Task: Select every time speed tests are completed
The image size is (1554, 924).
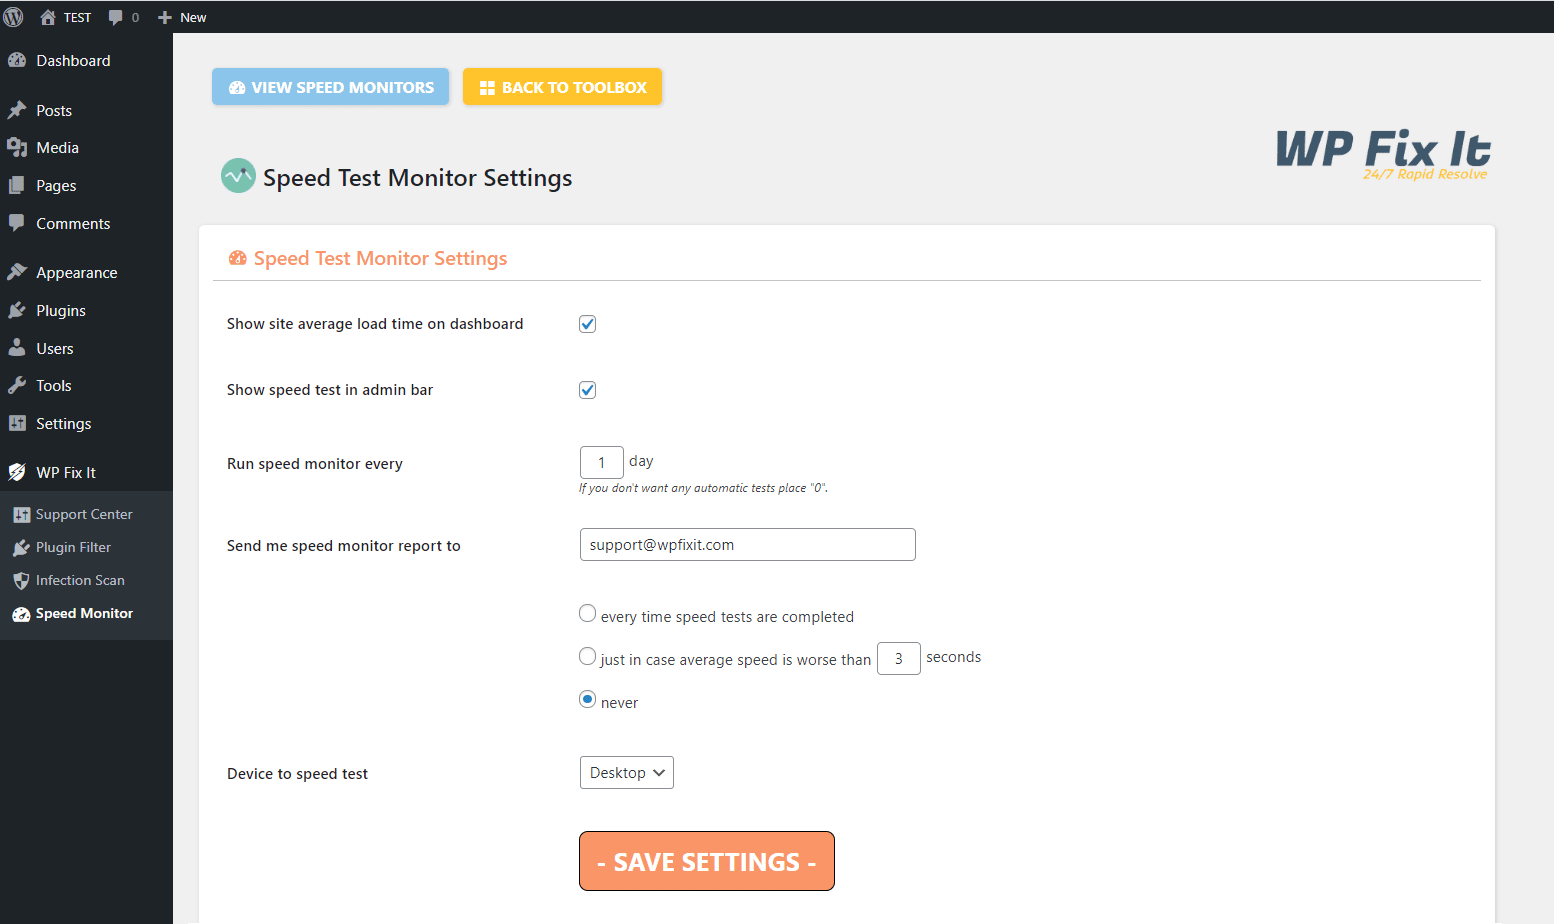Action: tap(588, 613)
